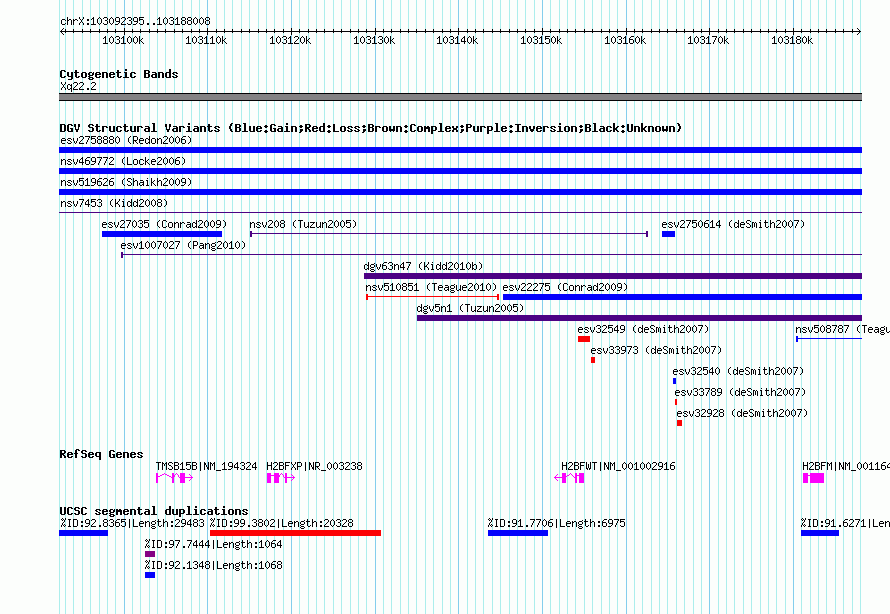Click the esv32928 red loss marker
The width and height of the screenshot is (890, 614).
[x=679, y=423]
